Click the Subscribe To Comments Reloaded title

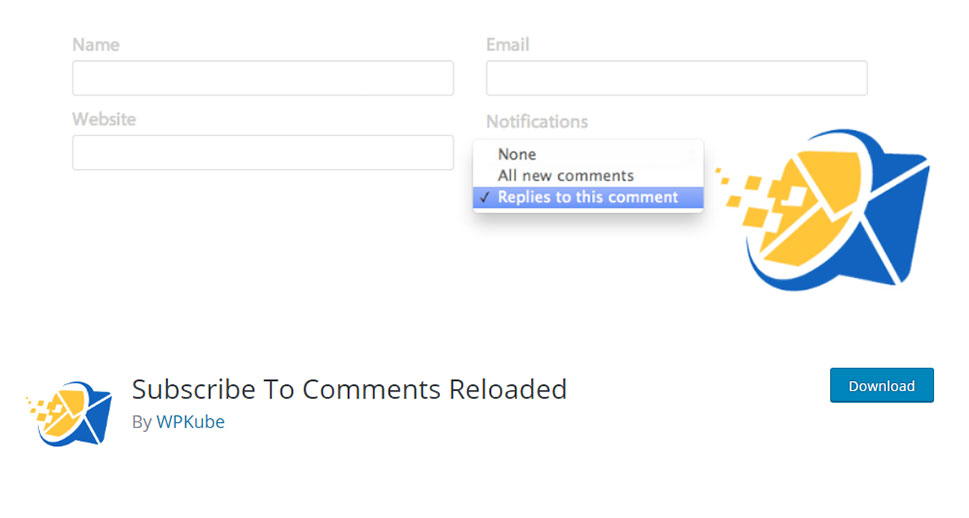click(349, 389)
